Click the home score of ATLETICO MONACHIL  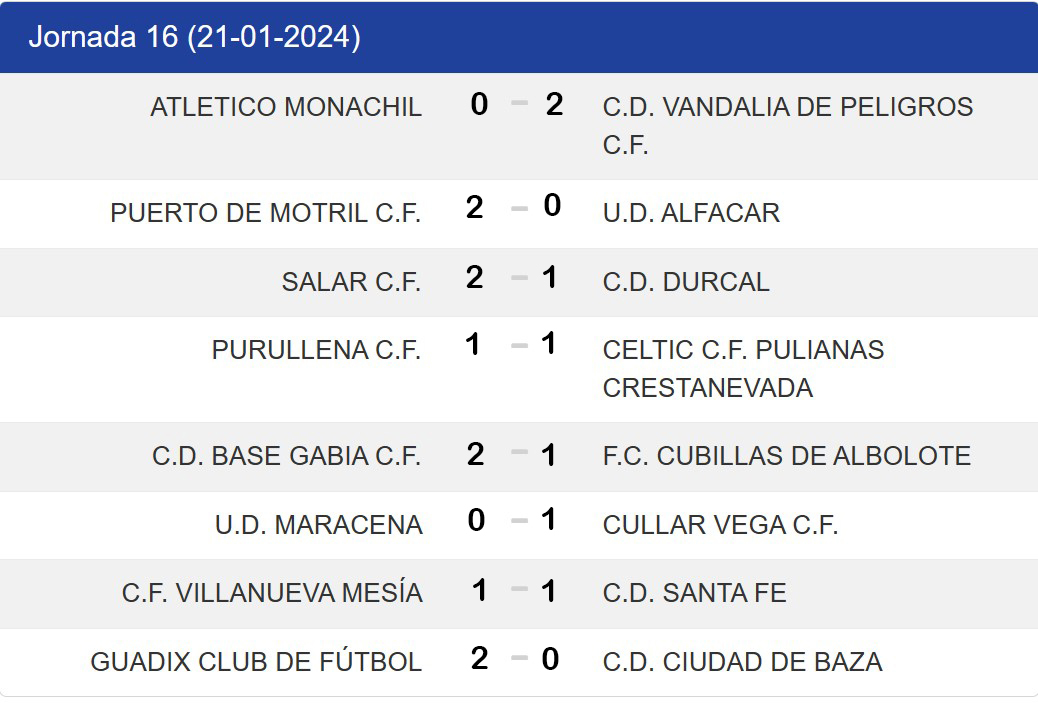[x=479, y=104]
